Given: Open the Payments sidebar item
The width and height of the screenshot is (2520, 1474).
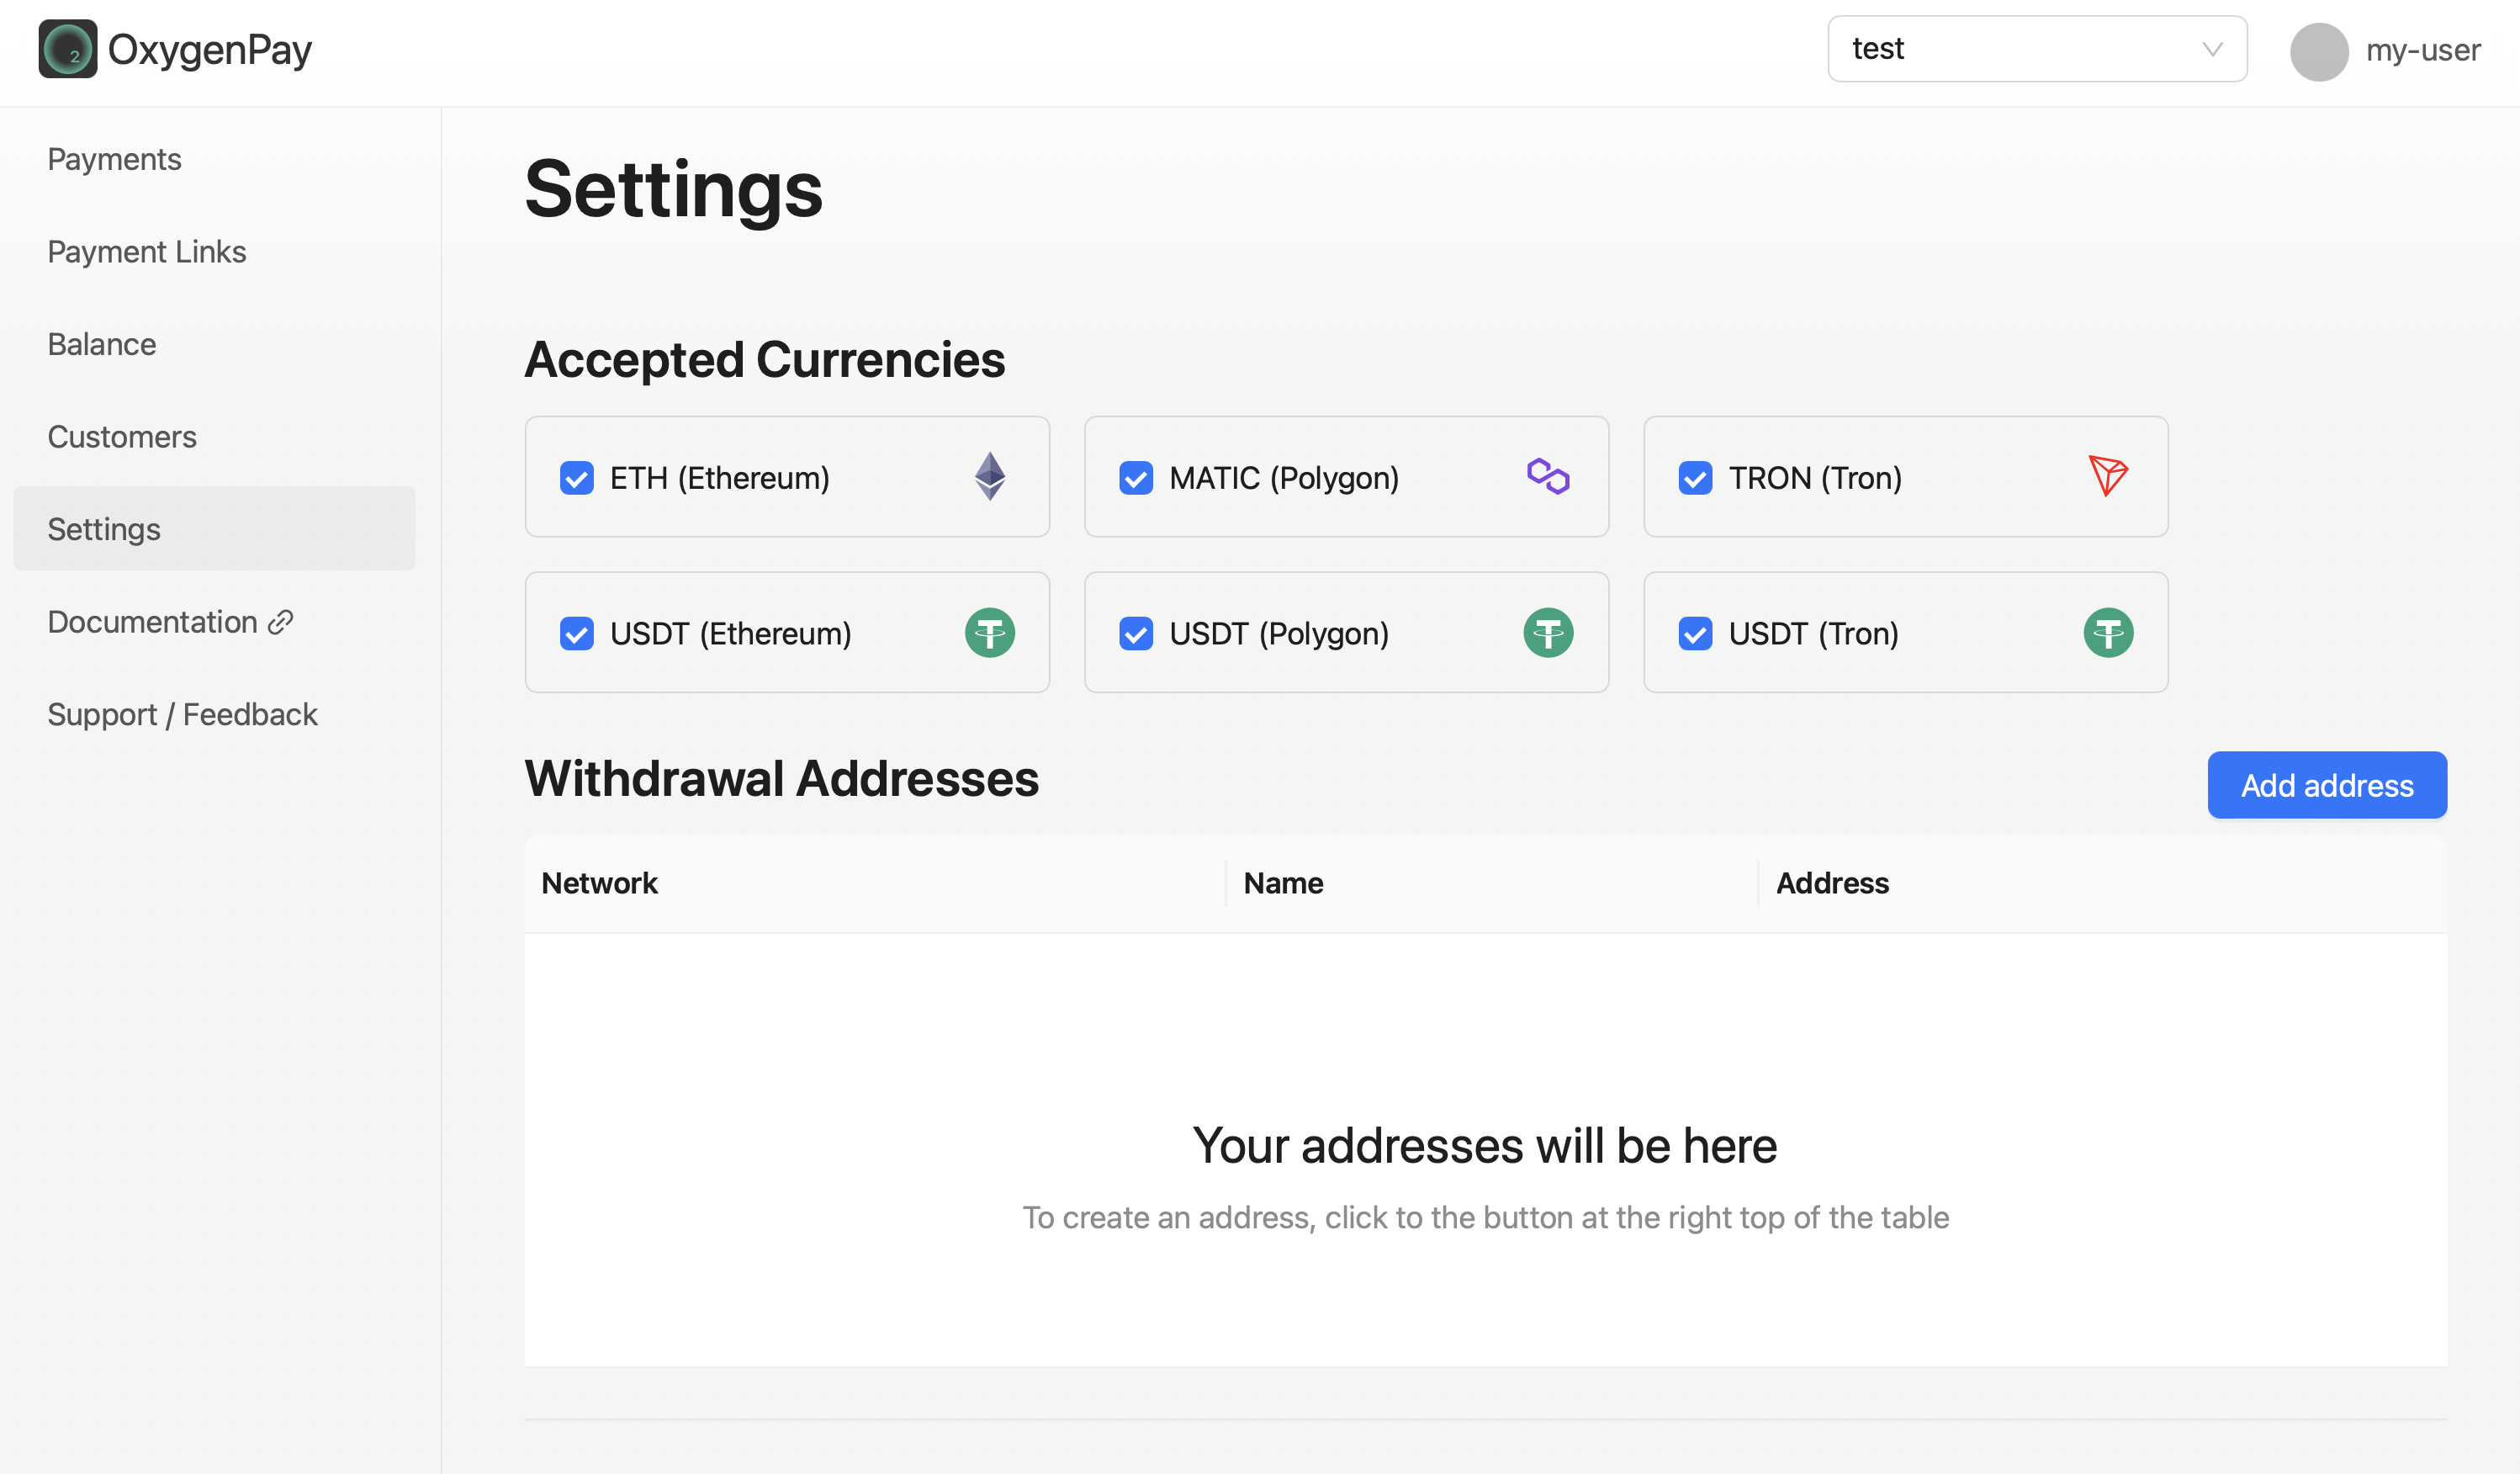Looking at the screenshot, I should 214,159.
